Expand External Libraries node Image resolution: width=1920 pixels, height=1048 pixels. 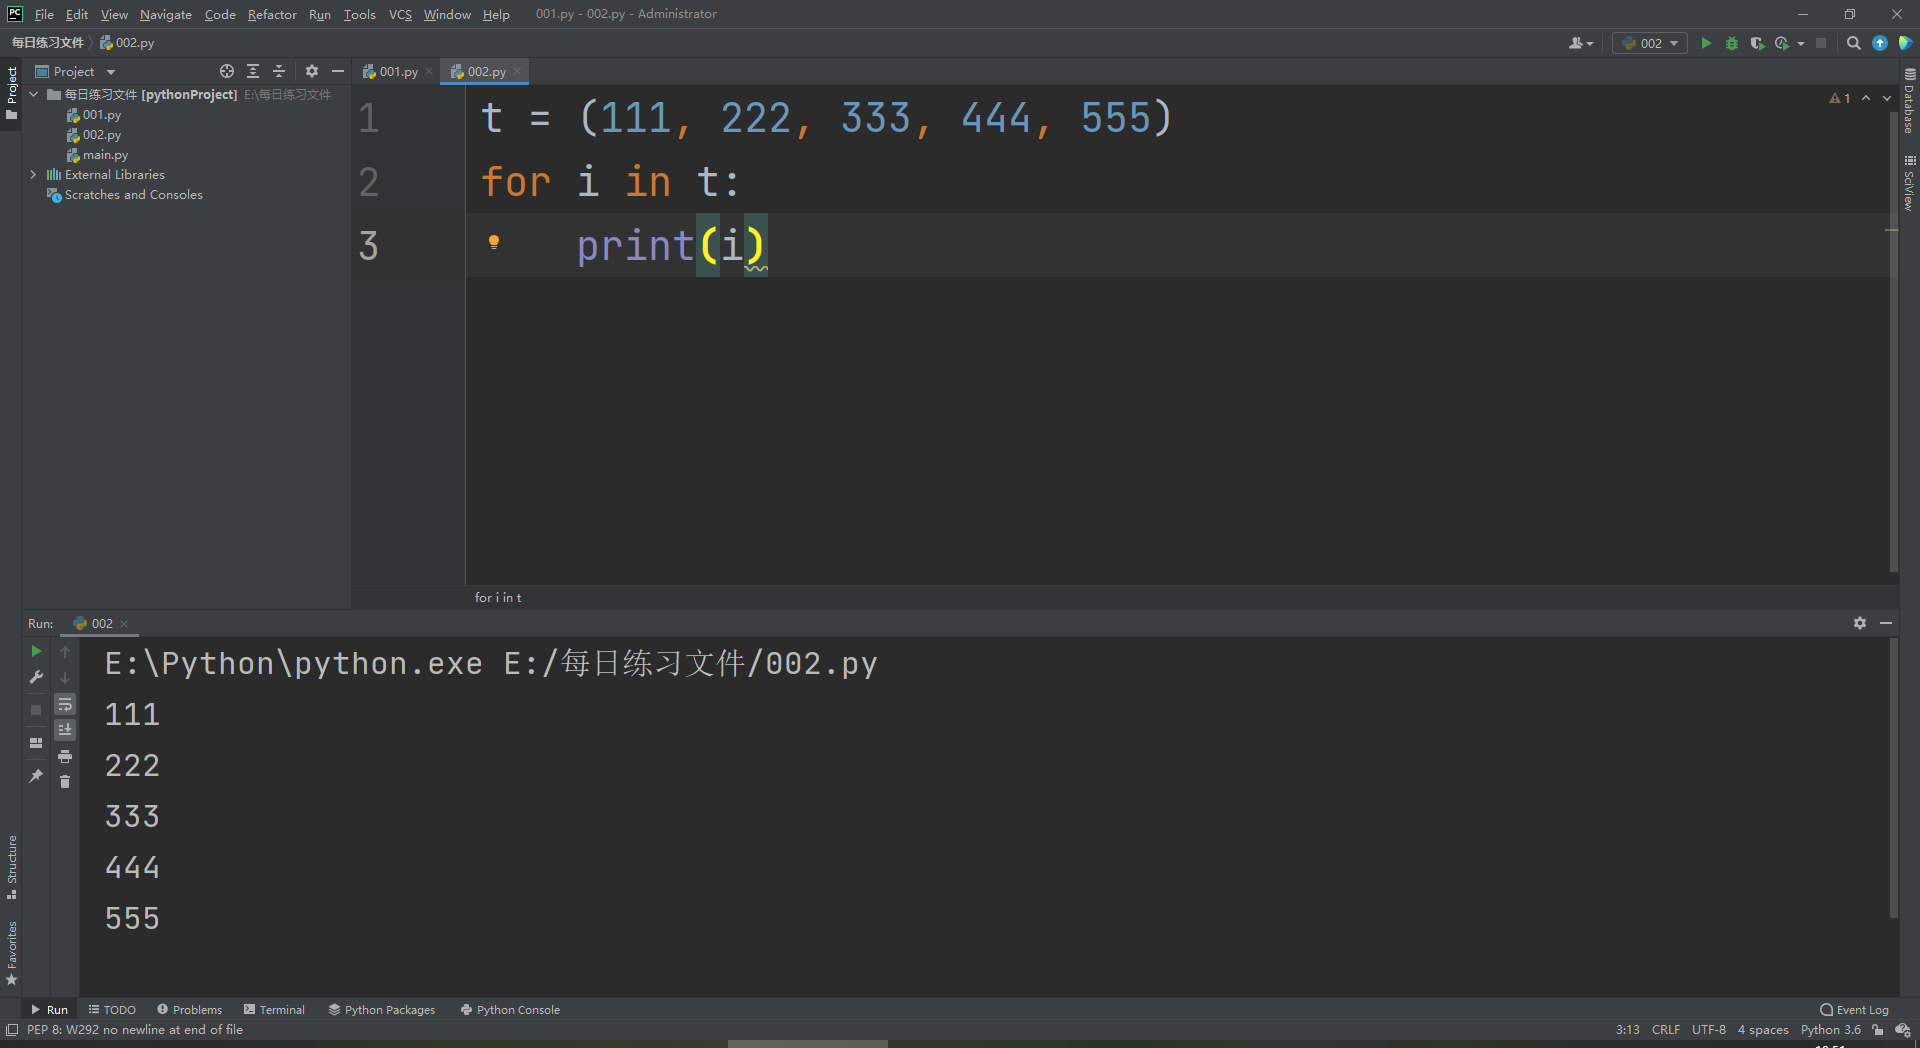[x=34, y=174]
